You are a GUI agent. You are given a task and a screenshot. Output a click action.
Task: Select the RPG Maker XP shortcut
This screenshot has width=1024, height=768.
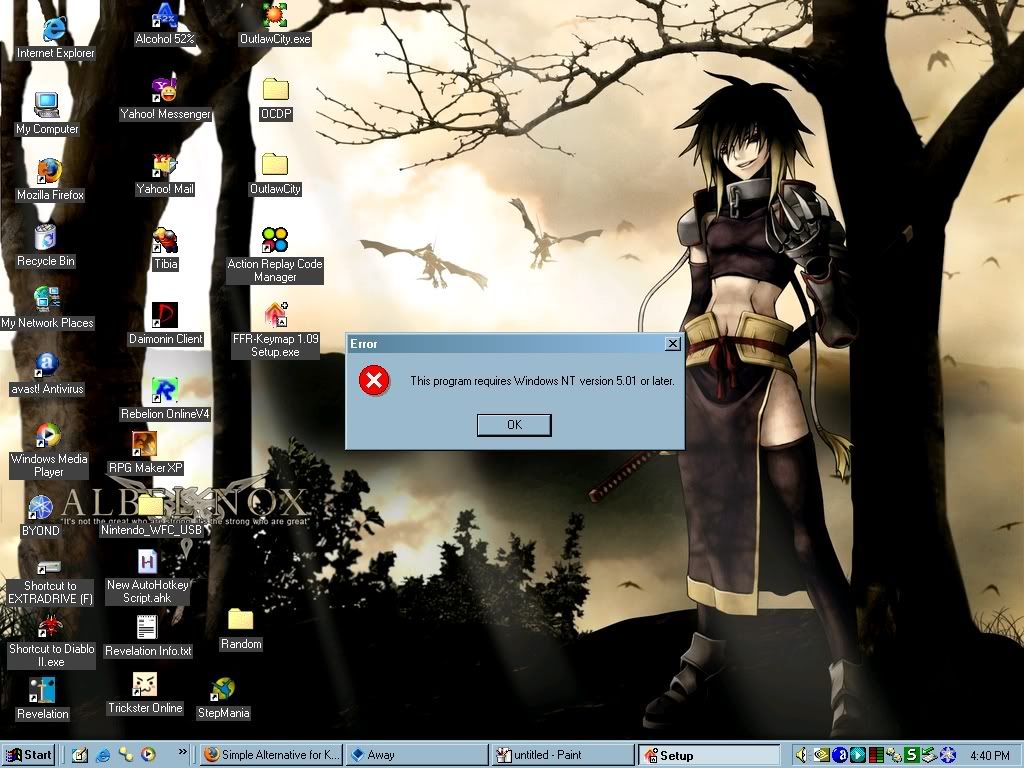[145, 444]
